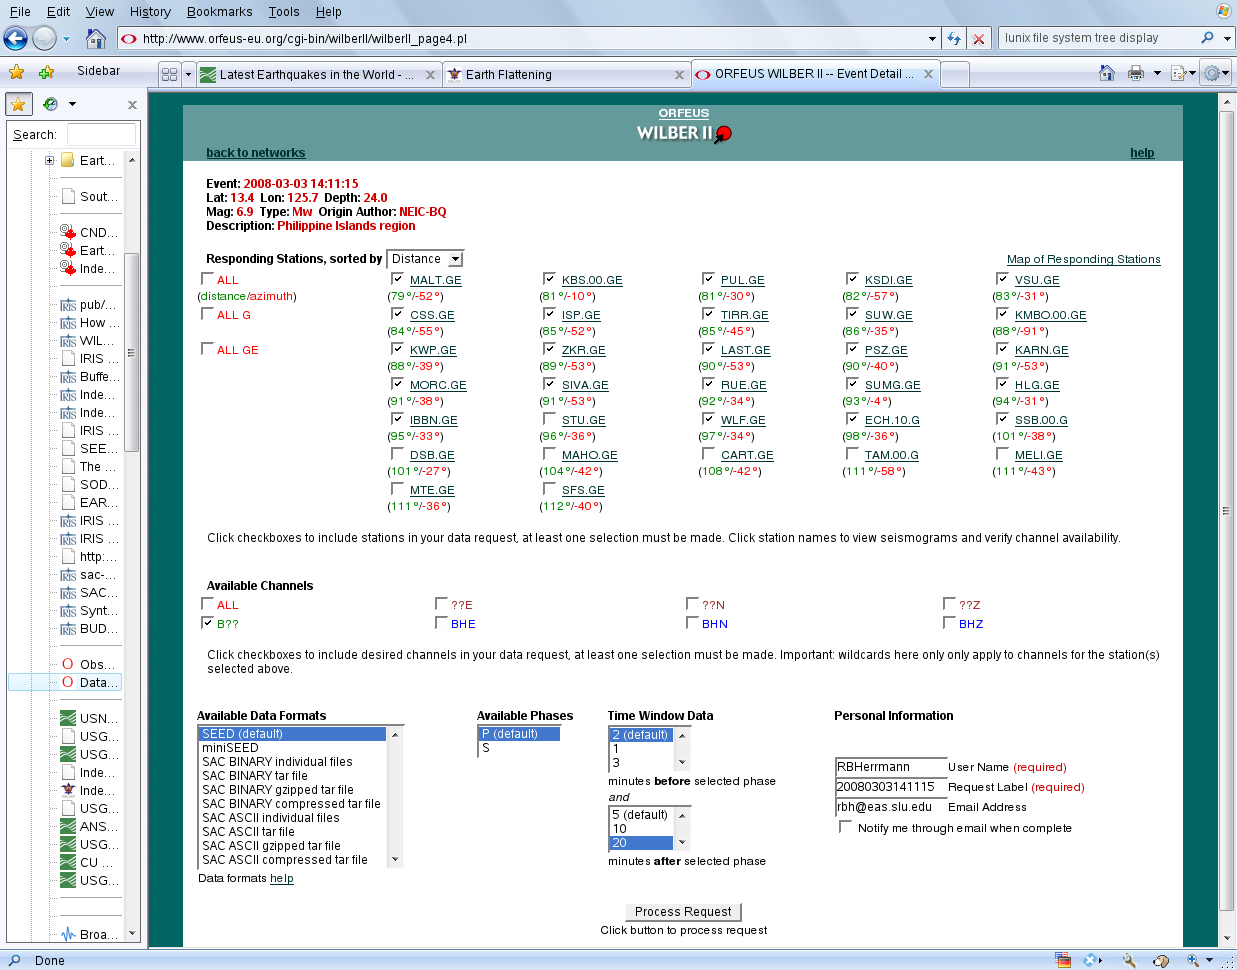Click the magnifier icon in the search box

click(1208, 38)
